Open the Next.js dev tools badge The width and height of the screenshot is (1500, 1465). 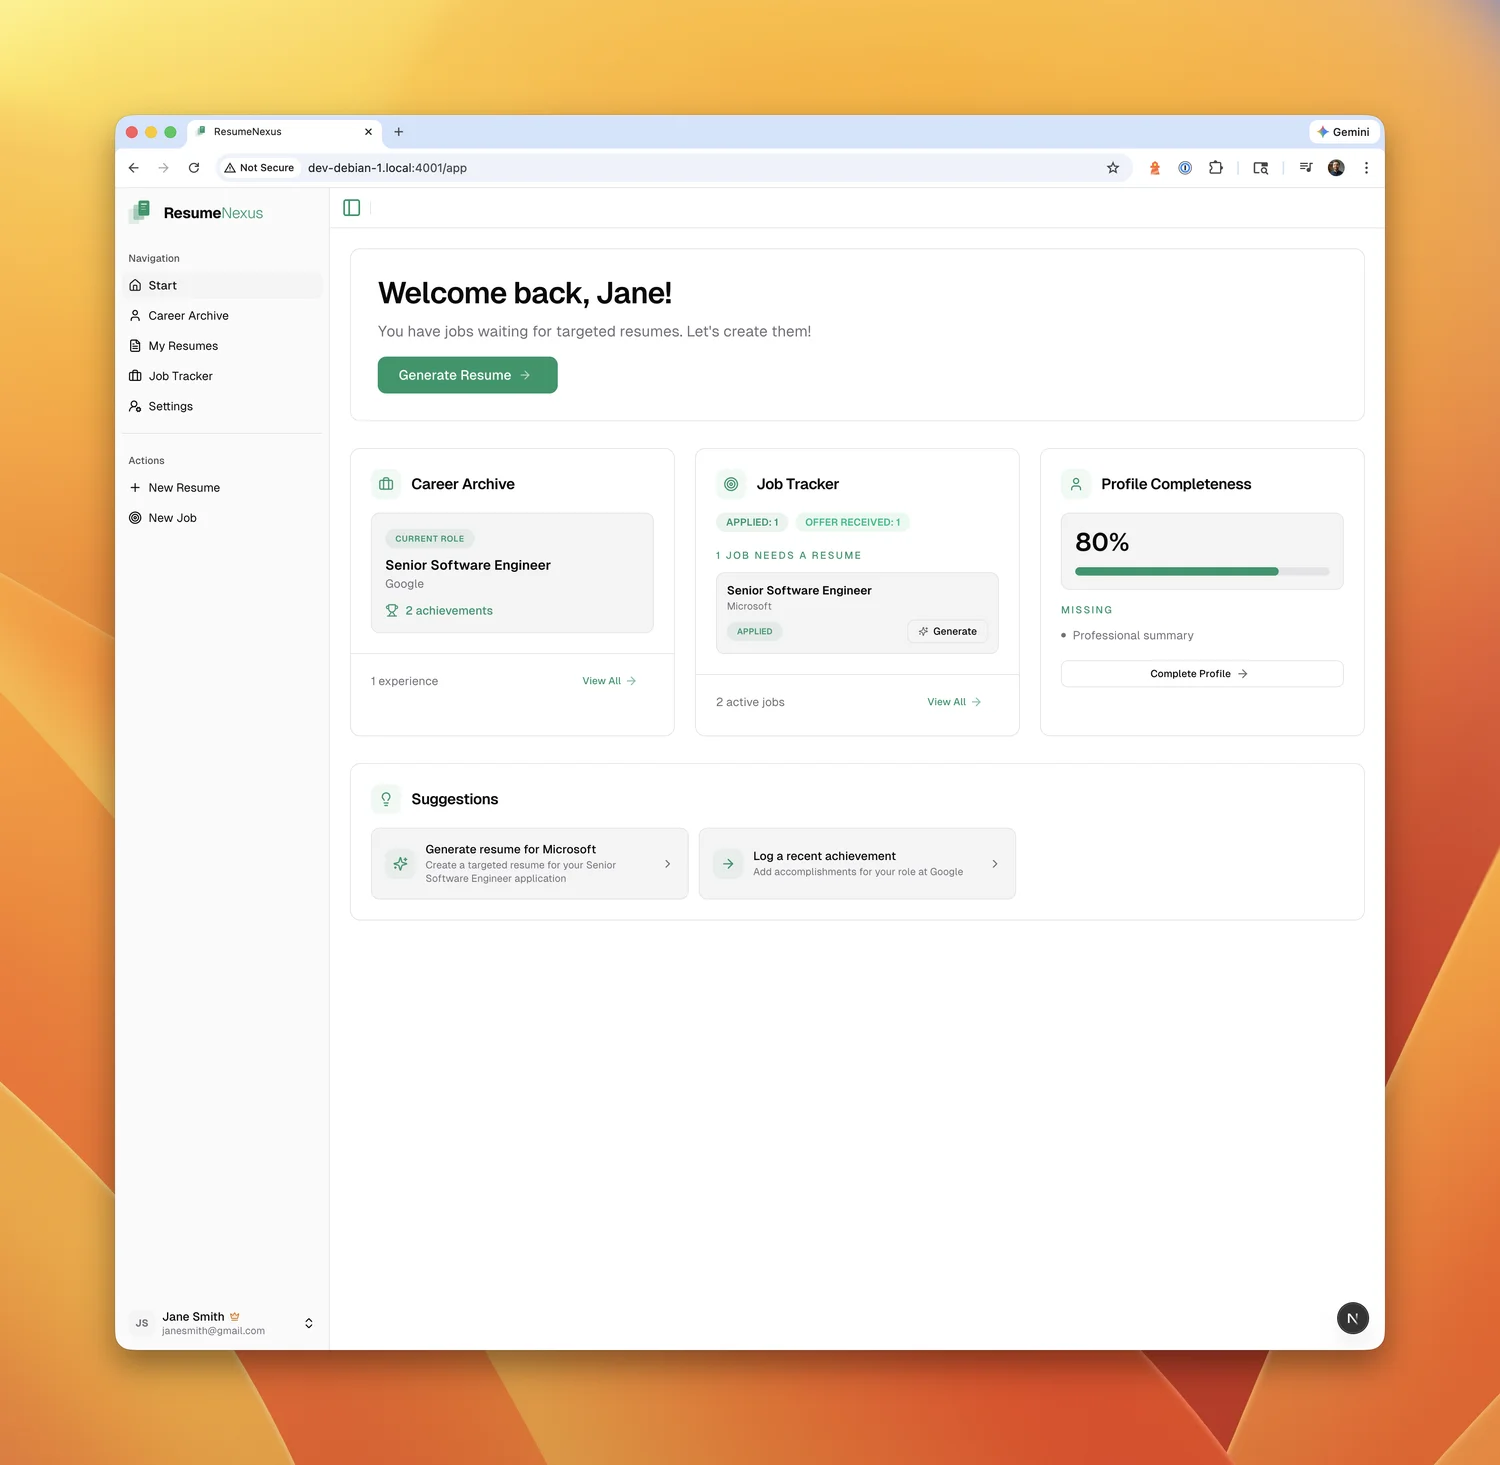1352,1318
